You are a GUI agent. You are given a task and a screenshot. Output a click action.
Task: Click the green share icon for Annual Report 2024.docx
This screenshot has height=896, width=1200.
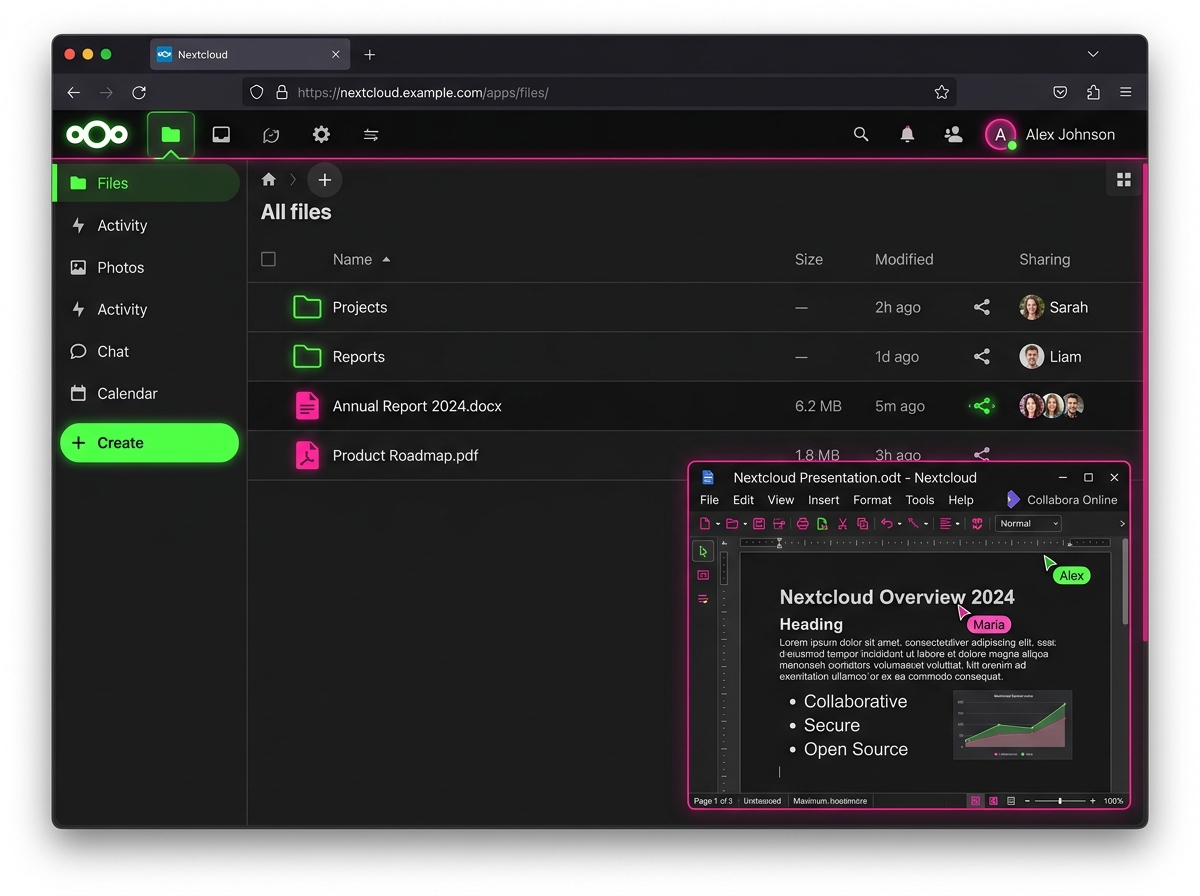[x=982, y=406]
